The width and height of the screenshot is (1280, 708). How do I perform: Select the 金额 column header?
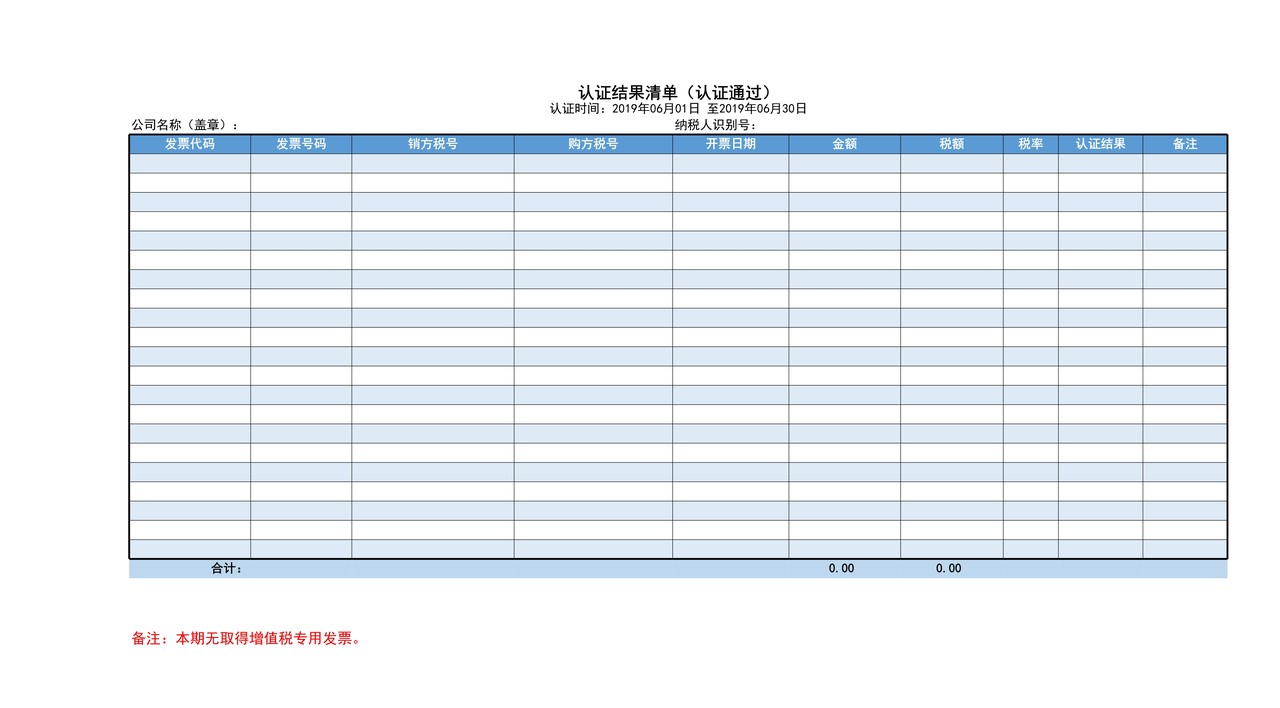click(843, 144)
